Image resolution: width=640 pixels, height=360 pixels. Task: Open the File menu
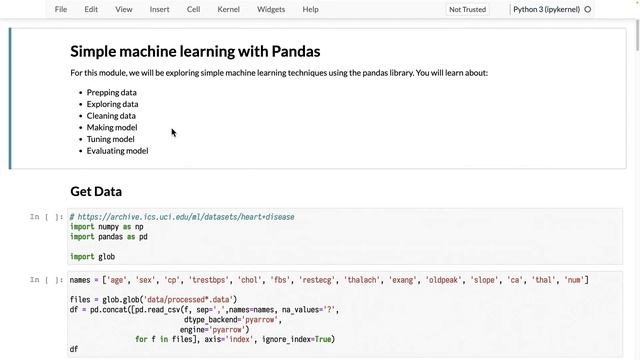(61, 9)
